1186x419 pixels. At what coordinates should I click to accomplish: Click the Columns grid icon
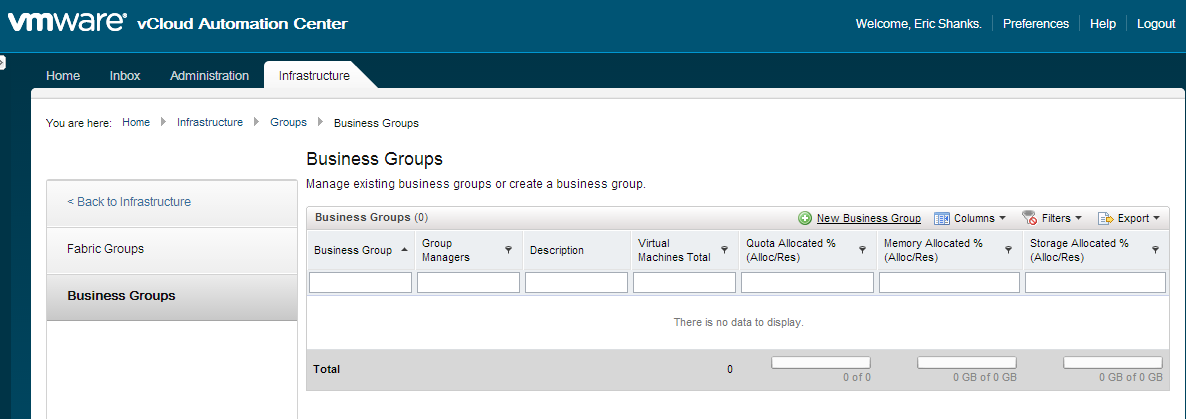tap(941, 218)
